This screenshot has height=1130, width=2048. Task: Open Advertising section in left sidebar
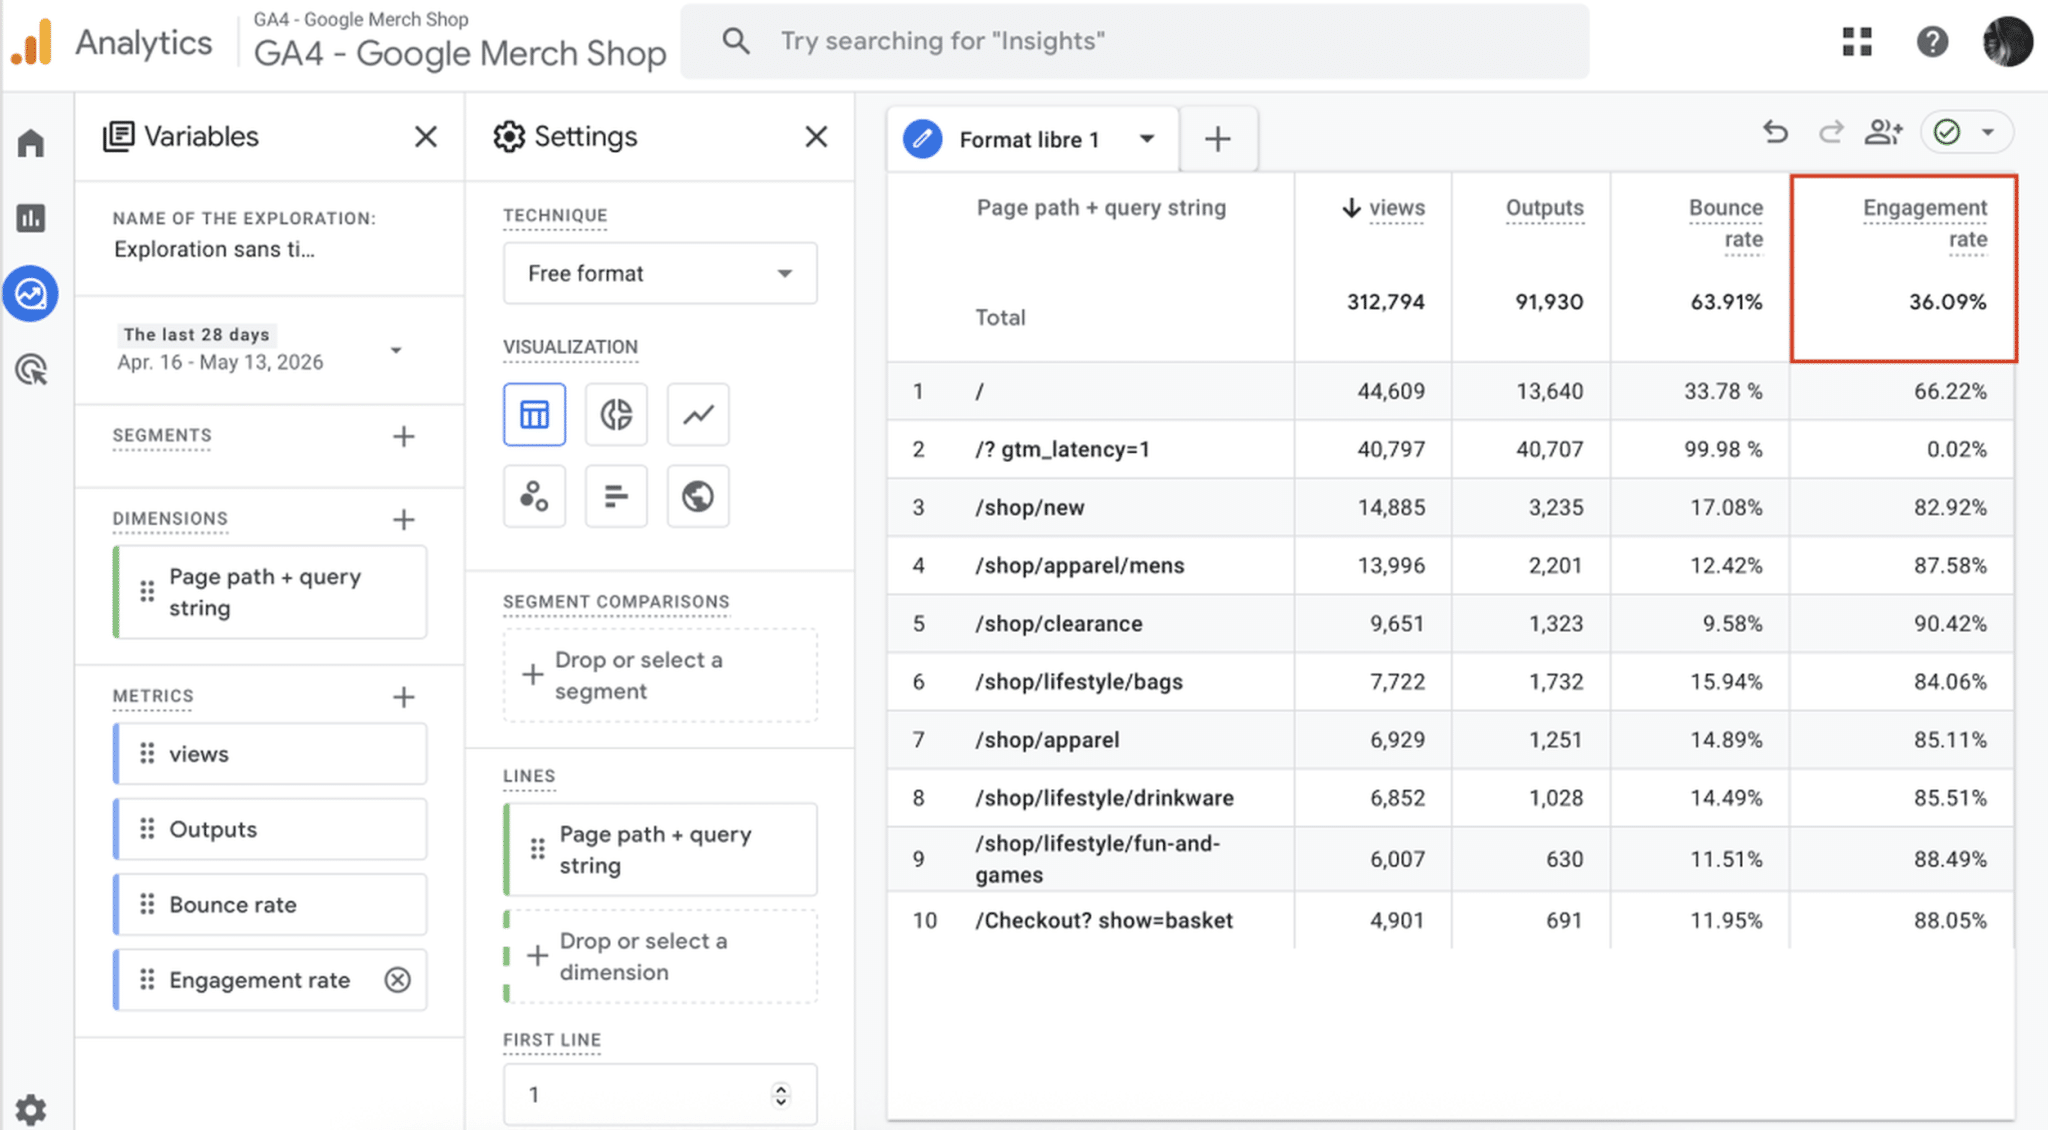coord(31,370)
